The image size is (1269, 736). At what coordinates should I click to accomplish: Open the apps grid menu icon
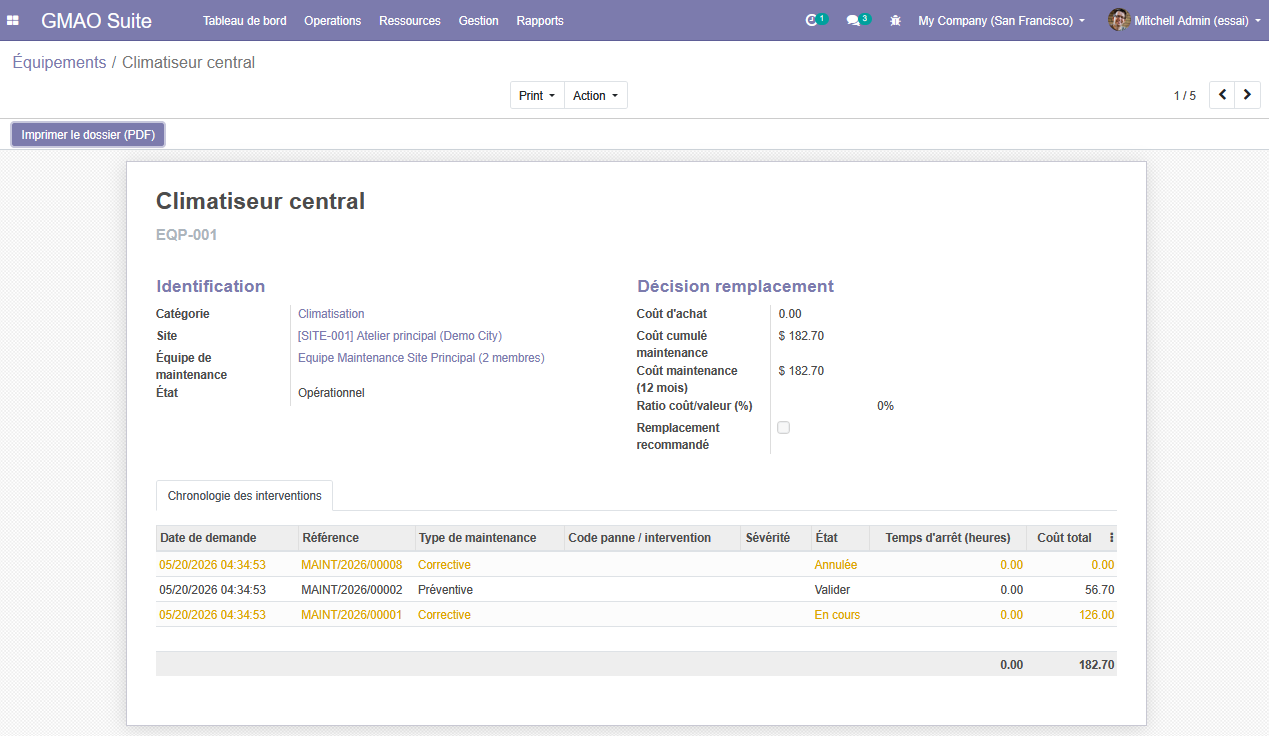13,20
